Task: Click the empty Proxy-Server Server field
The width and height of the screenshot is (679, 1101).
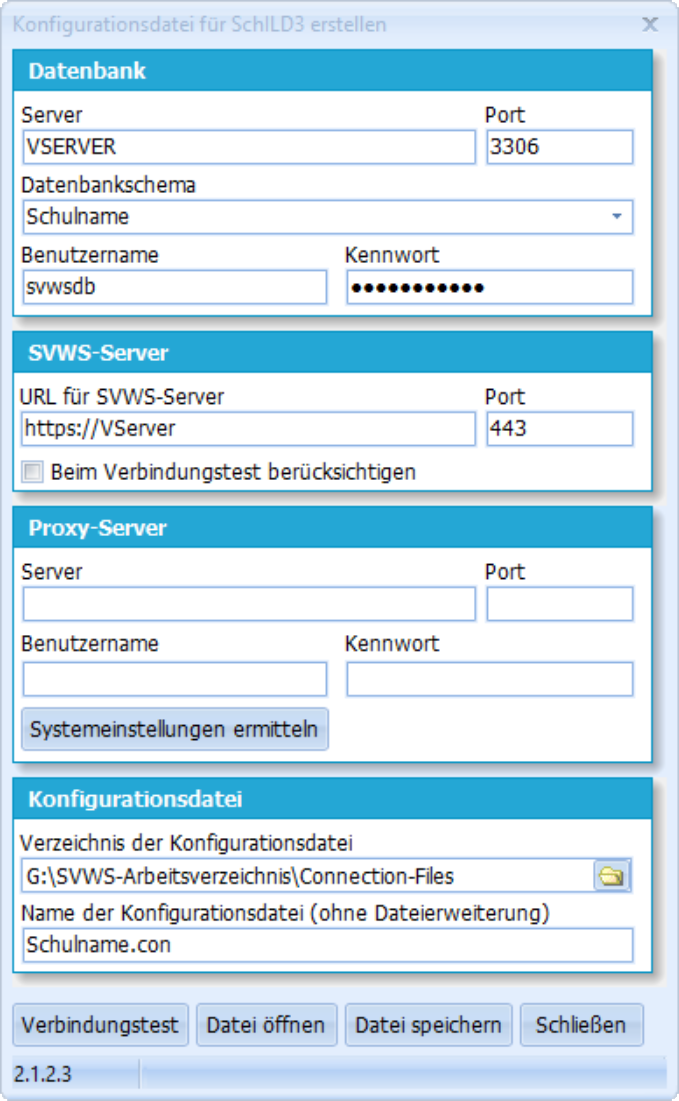Action: click(x=249, y=604)
